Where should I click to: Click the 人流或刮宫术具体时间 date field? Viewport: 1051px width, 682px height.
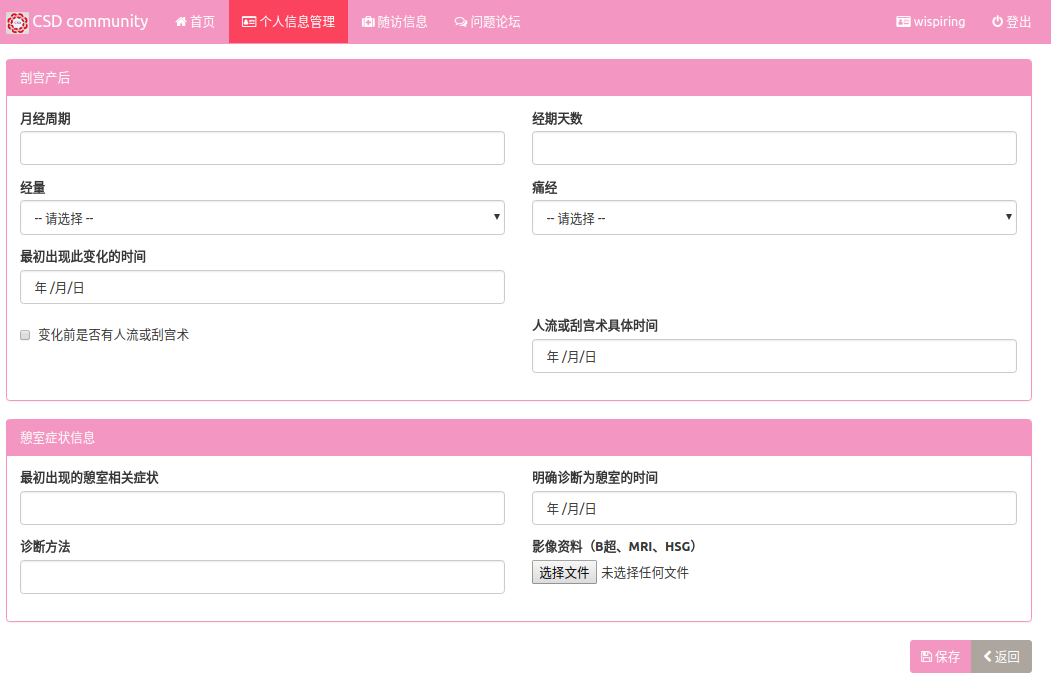click(x=774, y=357)
